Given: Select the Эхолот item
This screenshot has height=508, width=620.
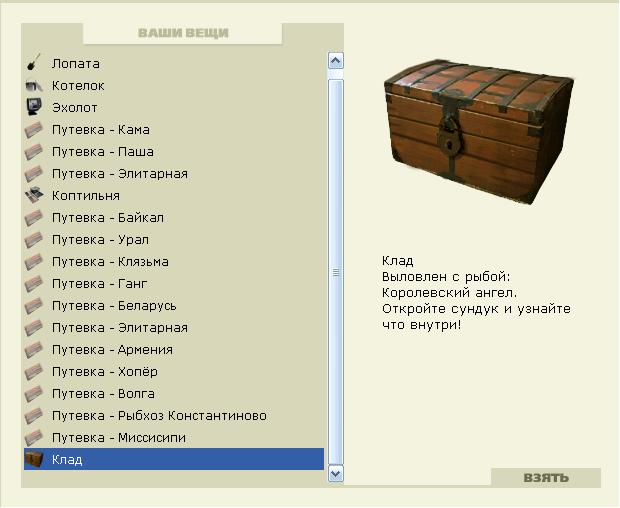Looking at the screenshot, I should [174, 108].
